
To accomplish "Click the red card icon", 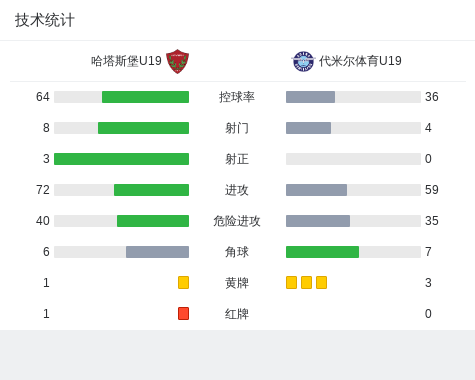I will point(183,313).
